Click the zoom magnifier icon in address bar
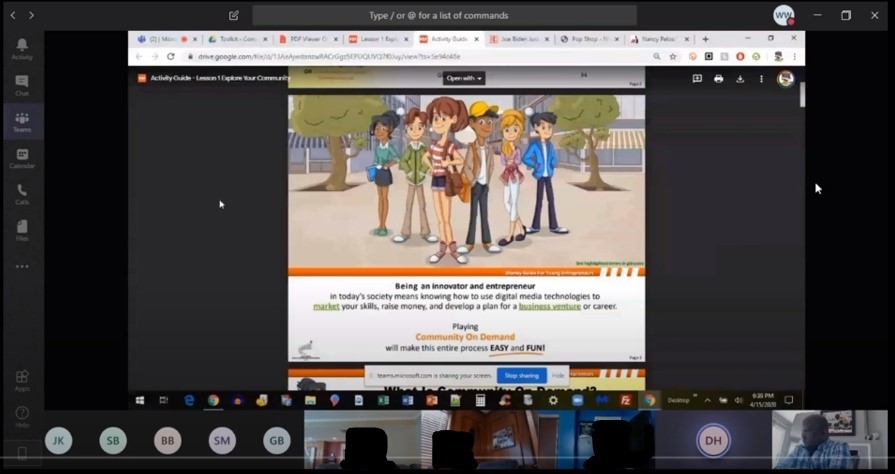The width and height of the screenshot is (895, 474). 657,57
